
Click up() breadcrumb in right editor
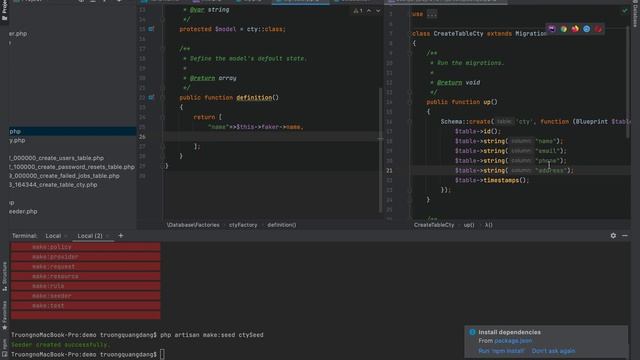469,225
